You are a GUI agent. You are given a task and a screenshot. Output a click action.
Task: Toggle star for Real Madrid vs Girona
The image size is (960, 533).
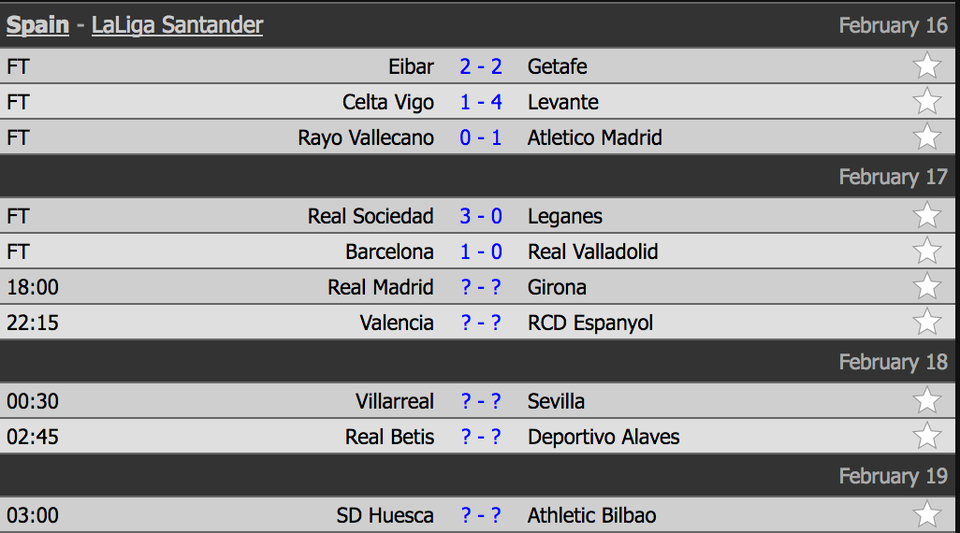(926, 286)
